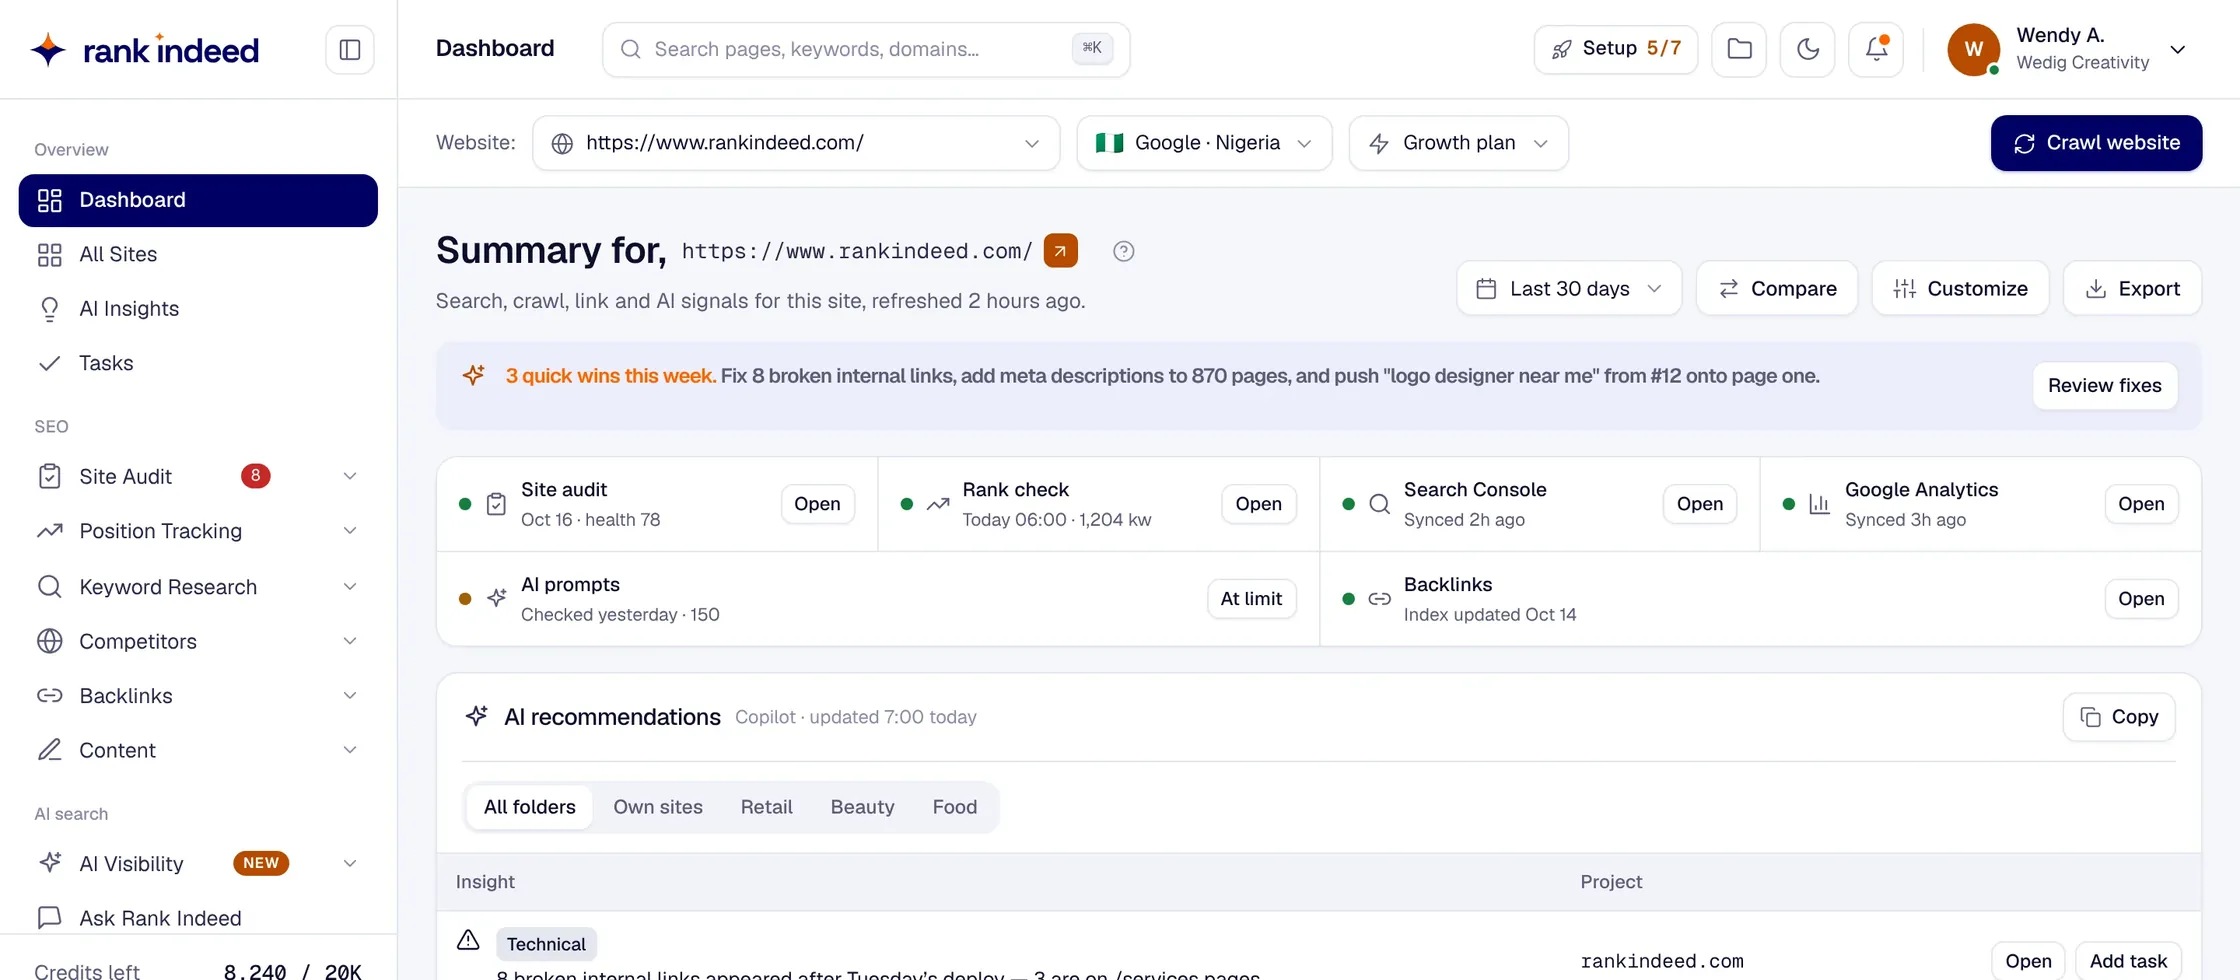The image size is (2240, 980).
Task: Focus the search pages input field
Action: pos(866,49)
